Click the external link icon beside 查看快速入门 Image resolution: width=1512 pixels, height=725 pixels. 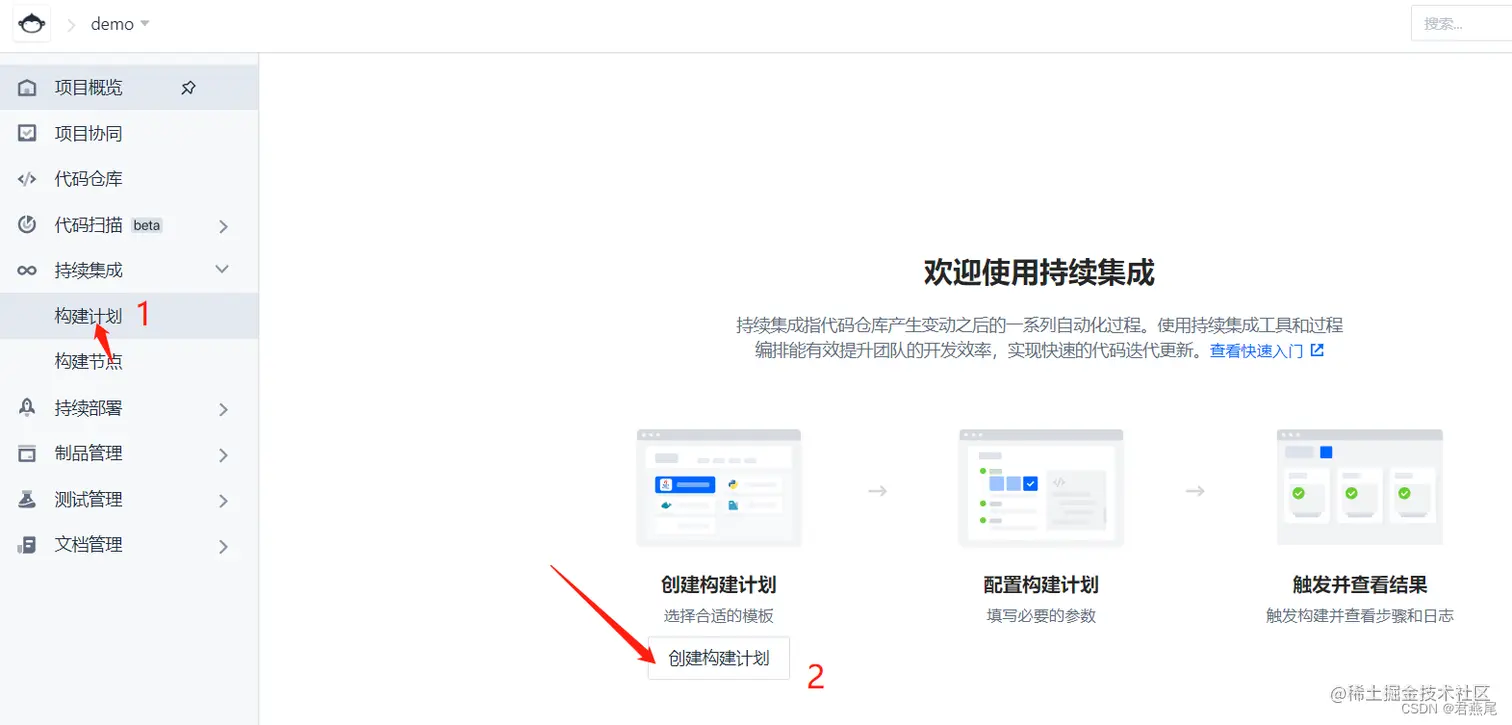click(x=1317, y=350)
